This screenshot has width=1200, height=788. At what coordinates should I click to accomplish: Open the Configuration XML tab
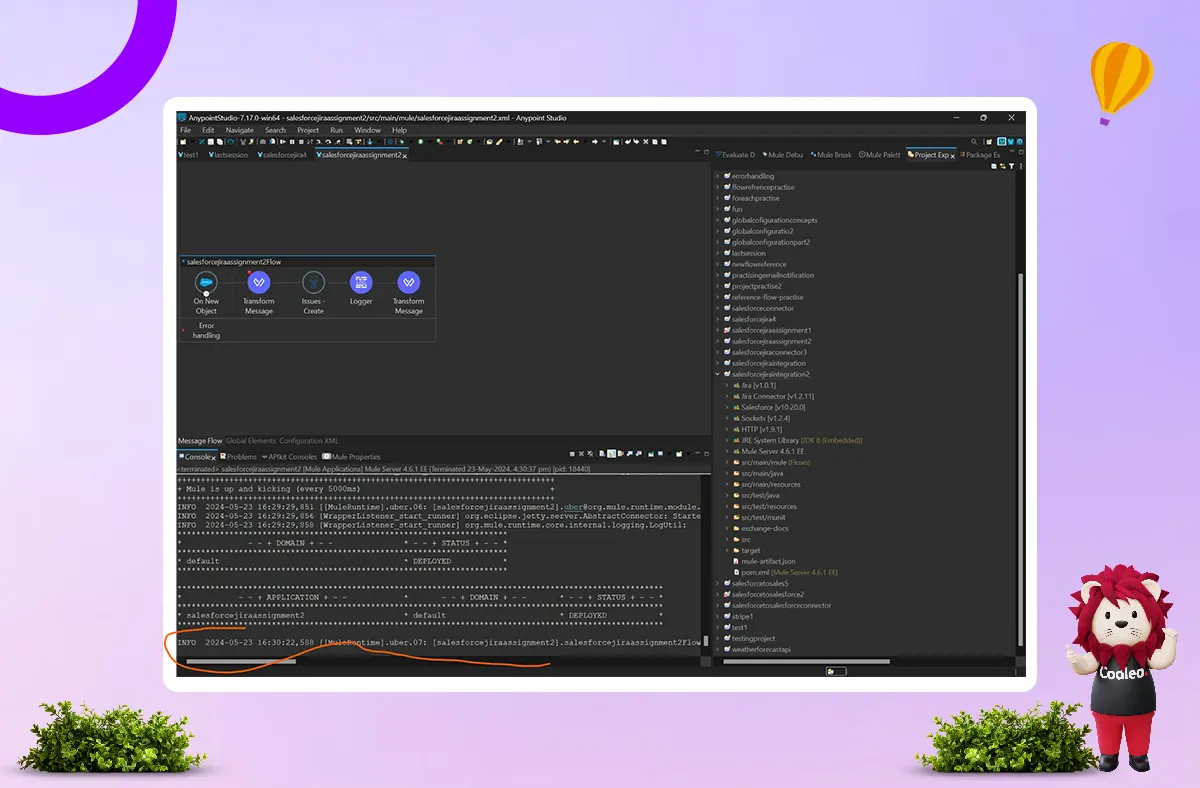point(309,441)
